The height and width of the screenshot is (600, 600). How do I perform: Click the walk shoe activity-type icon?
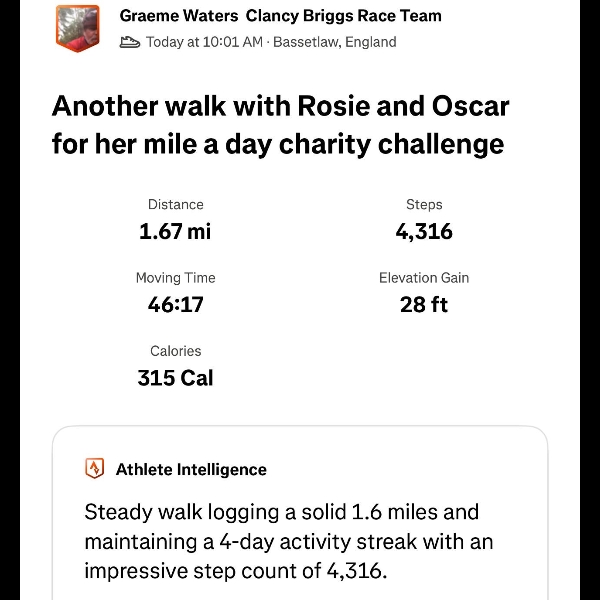pos(129,42)
